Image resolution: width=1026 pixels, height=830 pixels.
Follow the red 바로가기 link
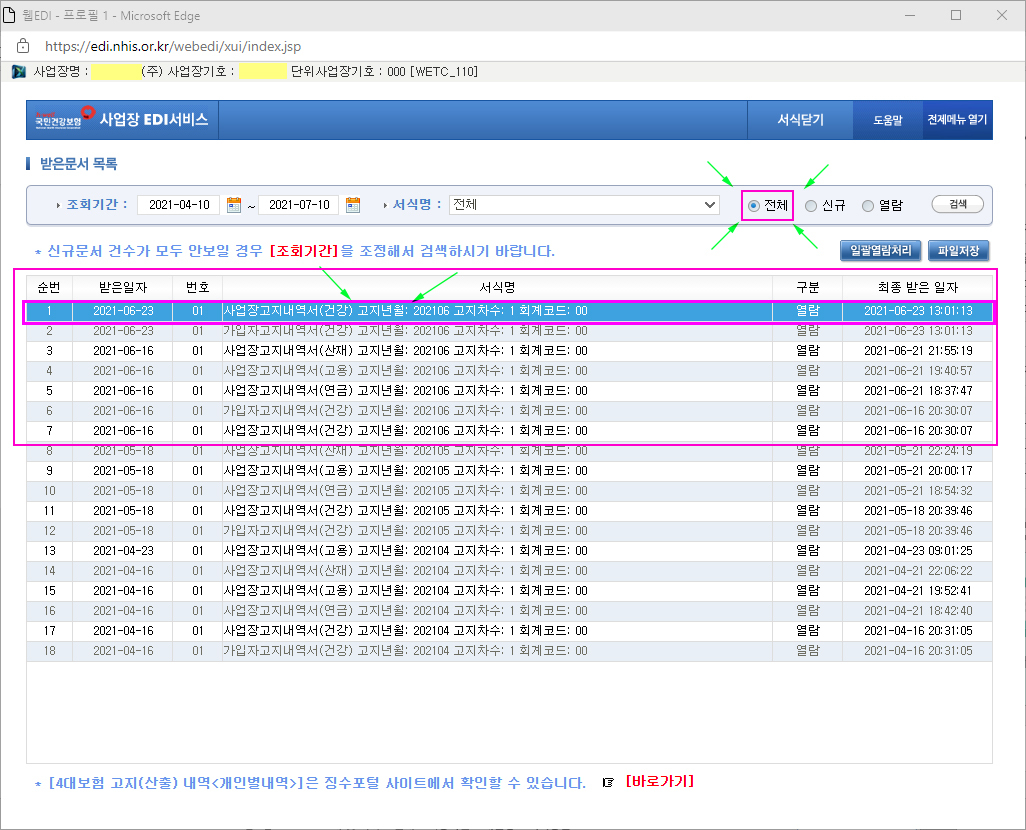click(x=659, y=782)
